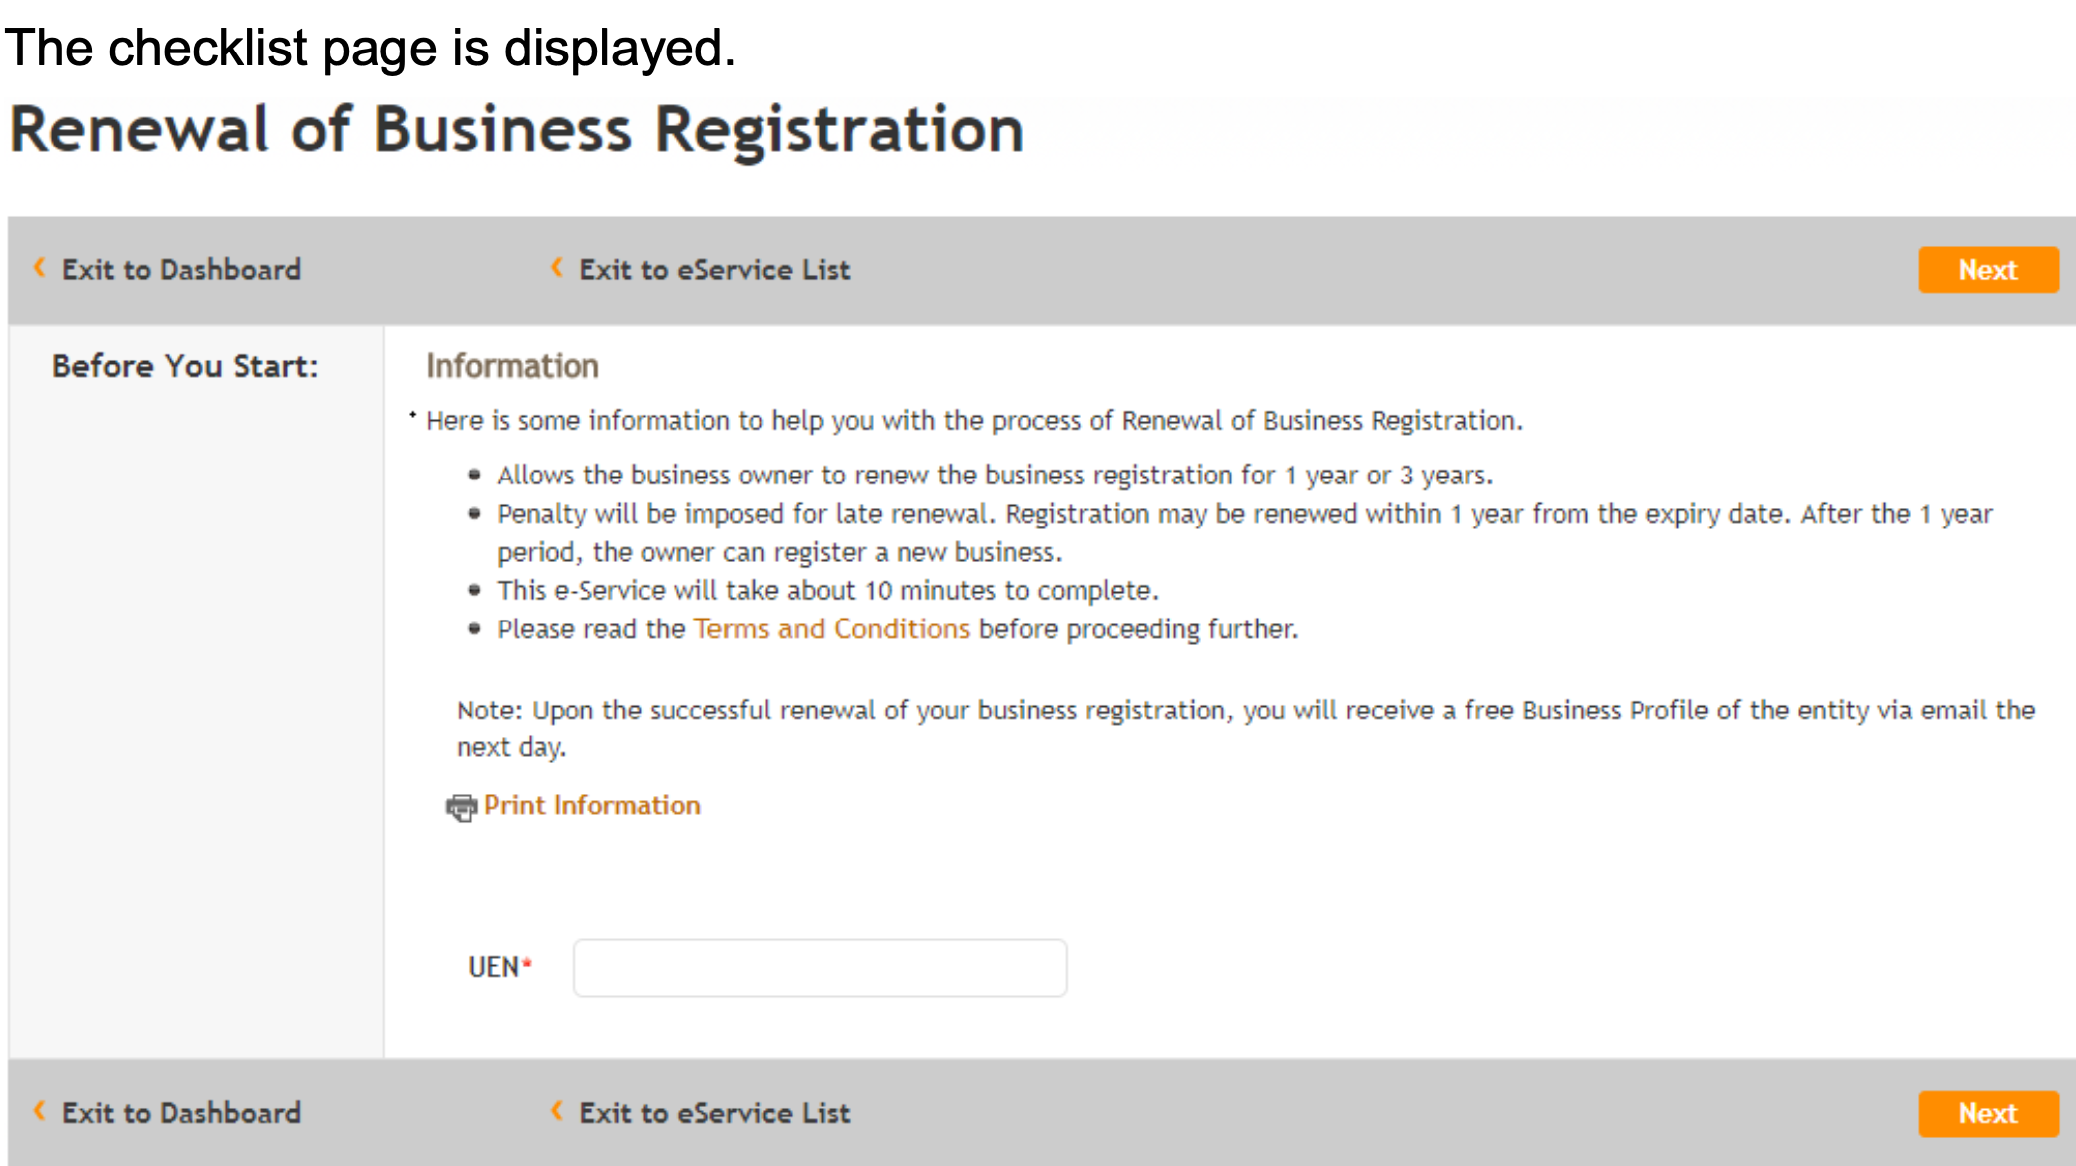Click the chevron before top Exit to Dashboard
Viewport: 2076px width, 1166px height.
(39, 268)
